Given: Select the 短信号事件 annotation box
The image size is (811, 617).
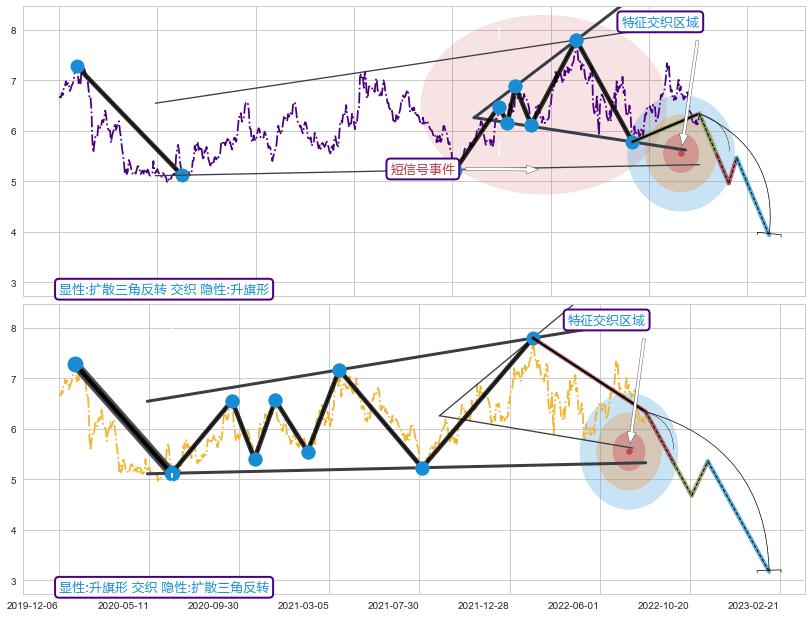Looking at the screenshot, I should tap(422, 170).
